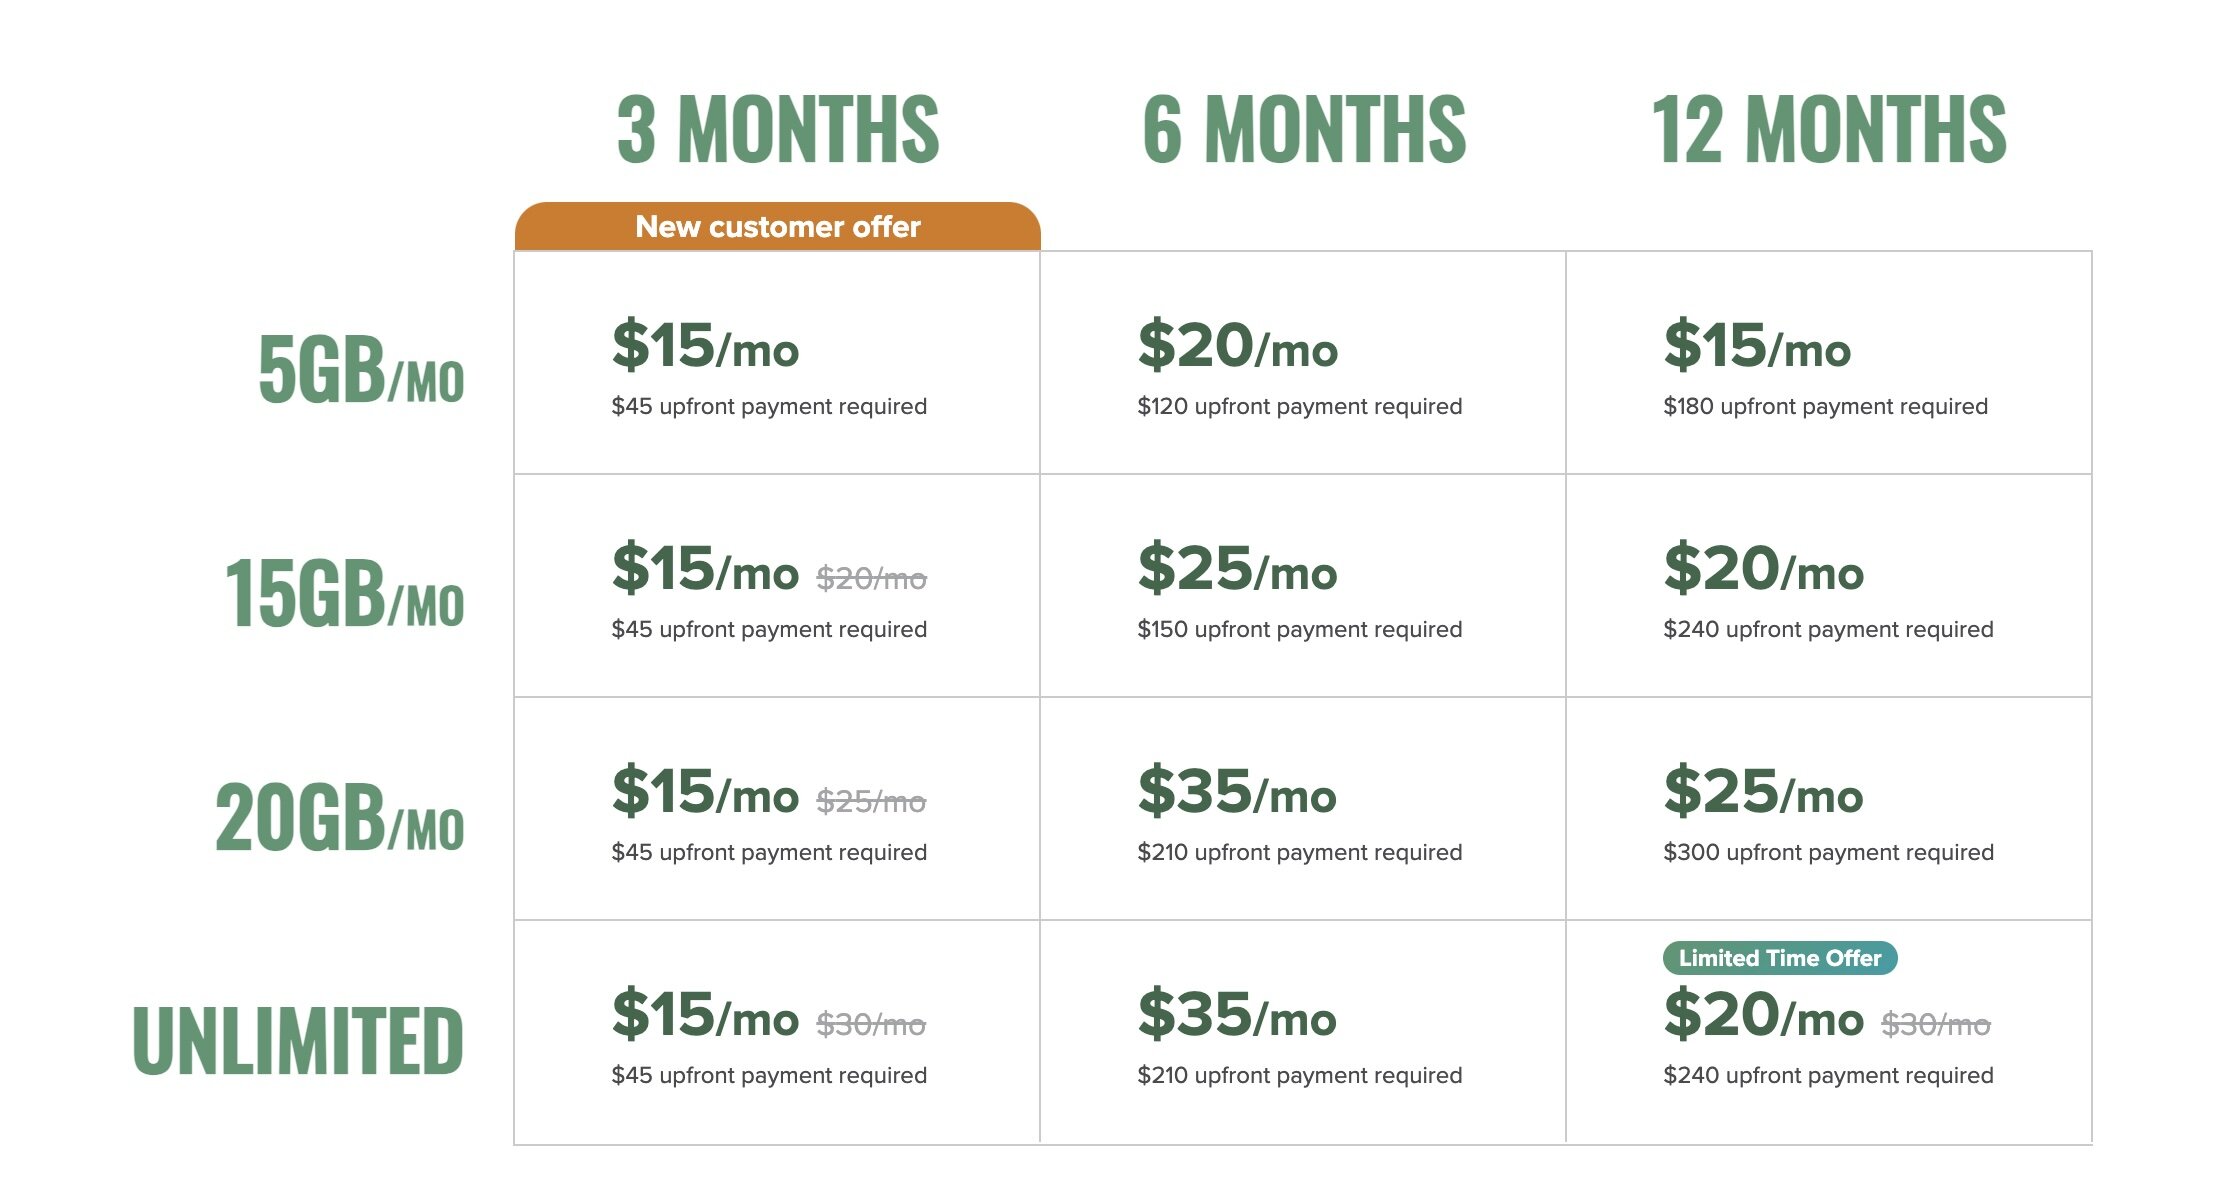Select the 3 Months column header
The image size is (2222, 1198).
click(778, 129)
